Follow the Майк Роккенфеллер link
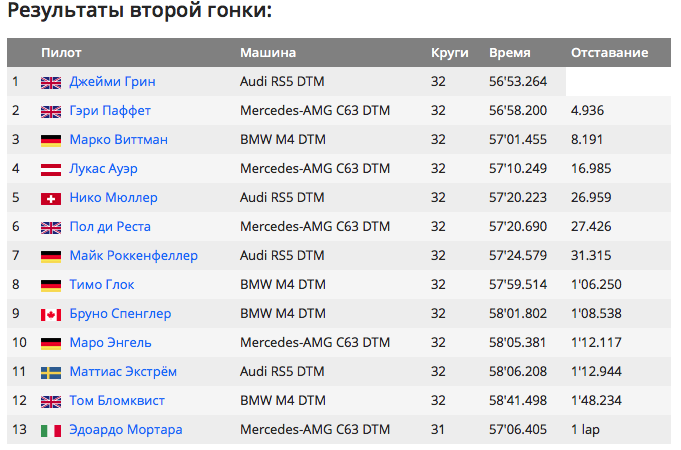This screenshot has width=681, height=450. pyautogui.click(x=133, y=255)
